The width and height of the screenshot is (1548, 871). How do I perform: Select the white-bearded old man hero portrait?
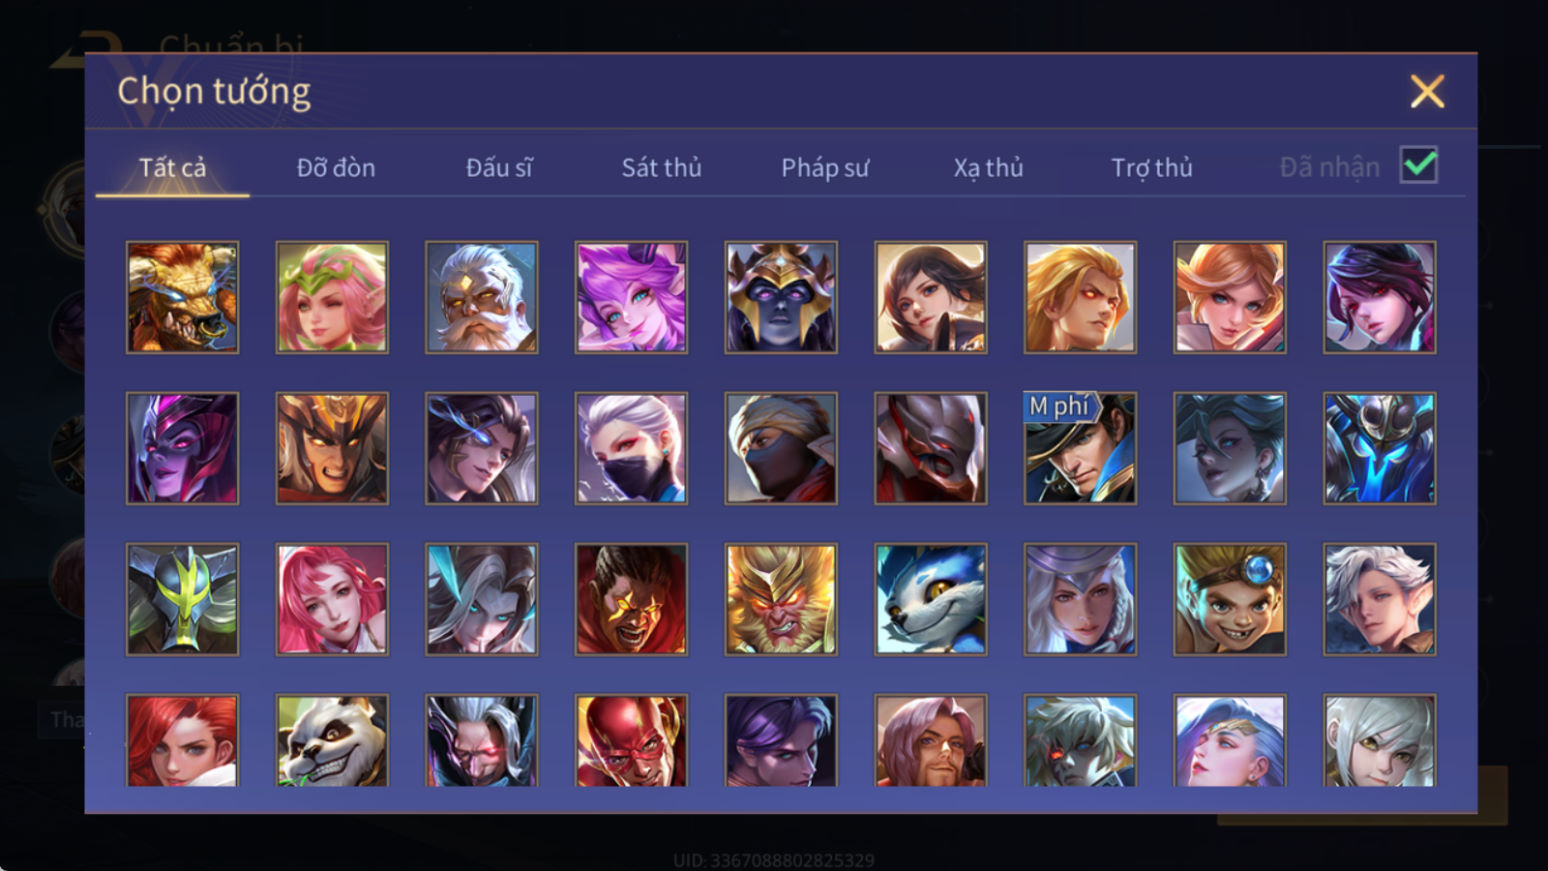coord(481,297)
